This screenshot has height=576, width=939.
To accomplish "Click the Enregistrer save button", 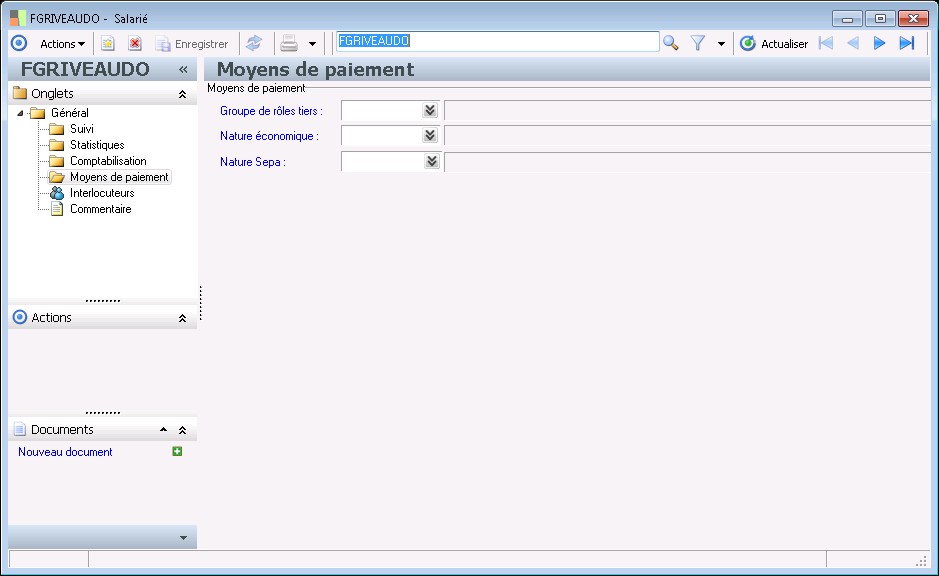I will pos(192,44).
